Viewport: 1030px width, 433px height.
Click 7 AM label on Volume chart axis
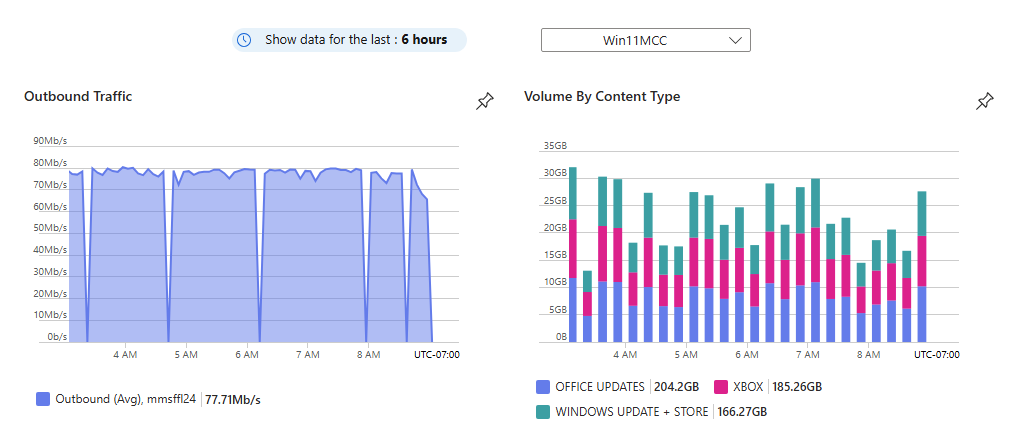point(807,354)
